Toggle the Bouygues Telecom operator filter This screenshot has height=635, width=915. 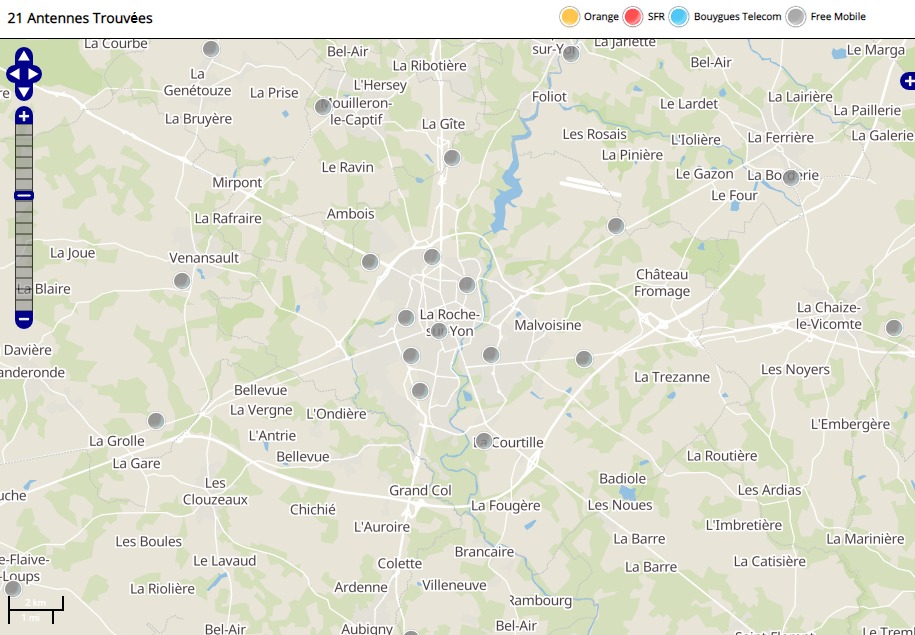pos(679,17)
